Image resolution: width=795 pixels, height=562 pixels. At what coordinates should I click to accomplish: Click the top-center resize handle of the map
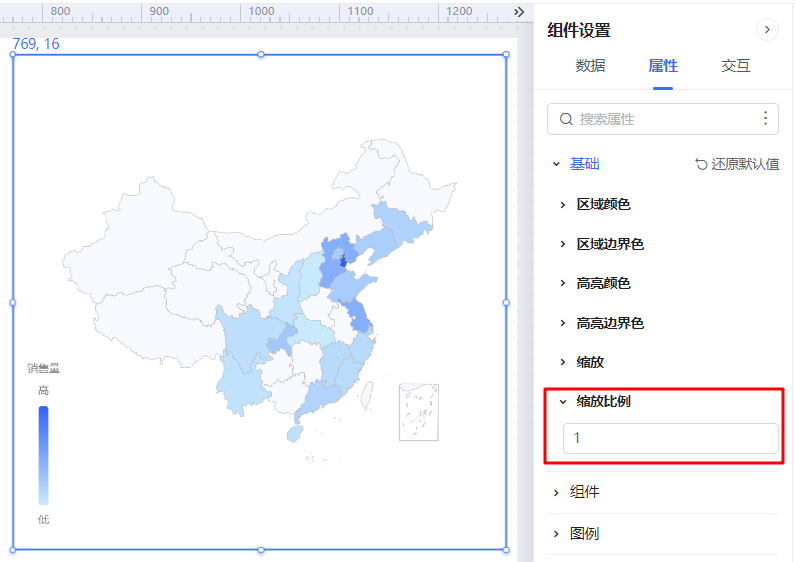coord(261,54)
